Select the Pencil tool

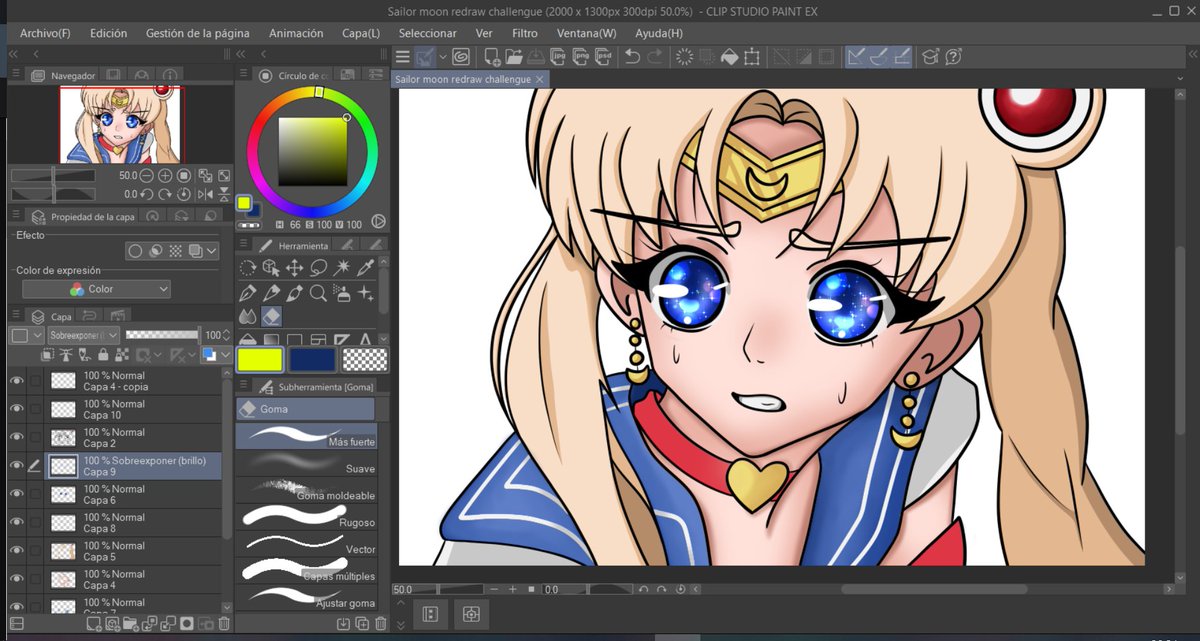[271, 293]
